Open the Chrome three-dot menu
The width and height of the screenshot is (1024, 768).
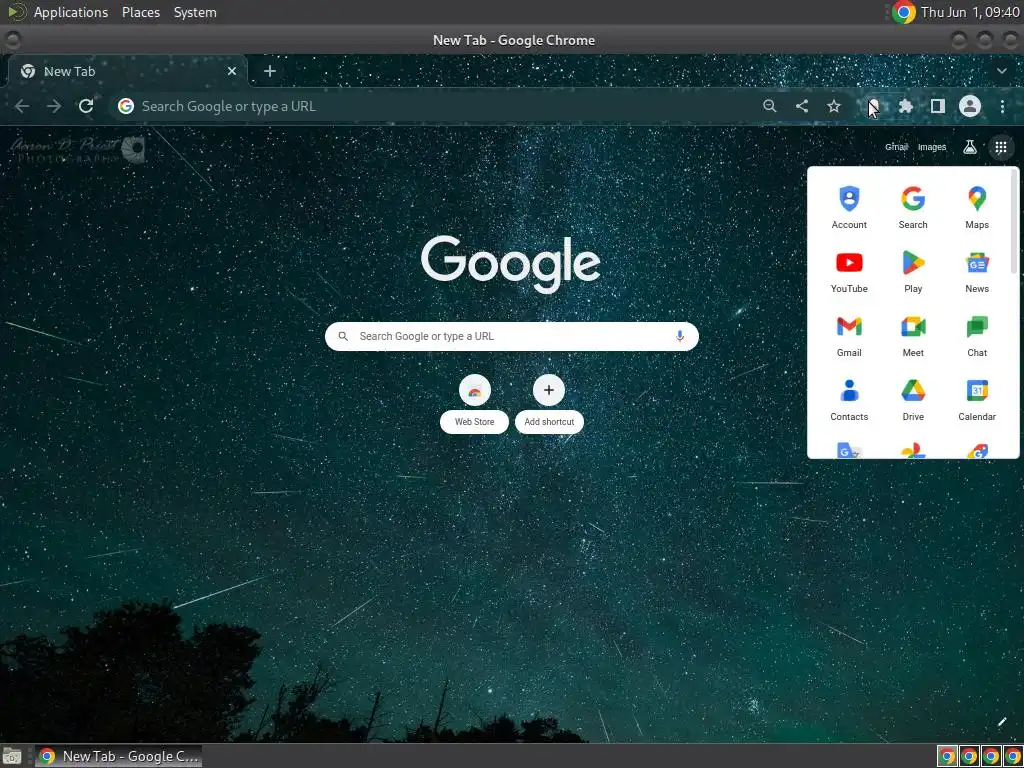coord(1002,106)
